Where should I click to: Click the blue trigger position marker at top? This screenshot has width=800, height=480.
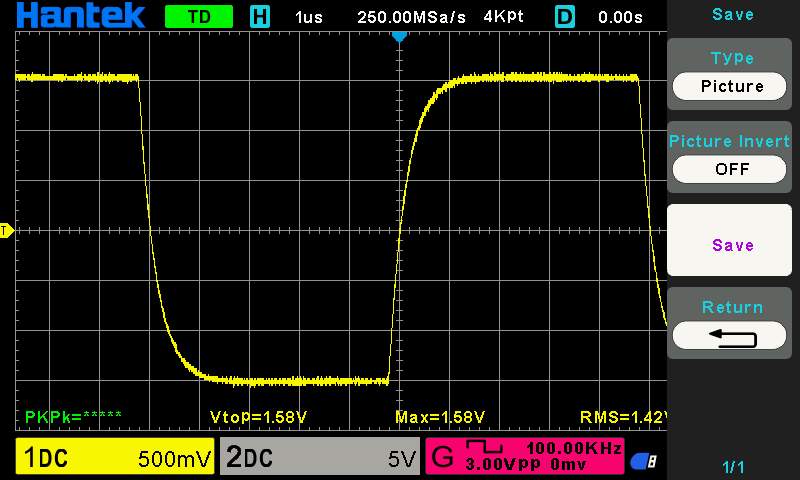coord(399,37)
